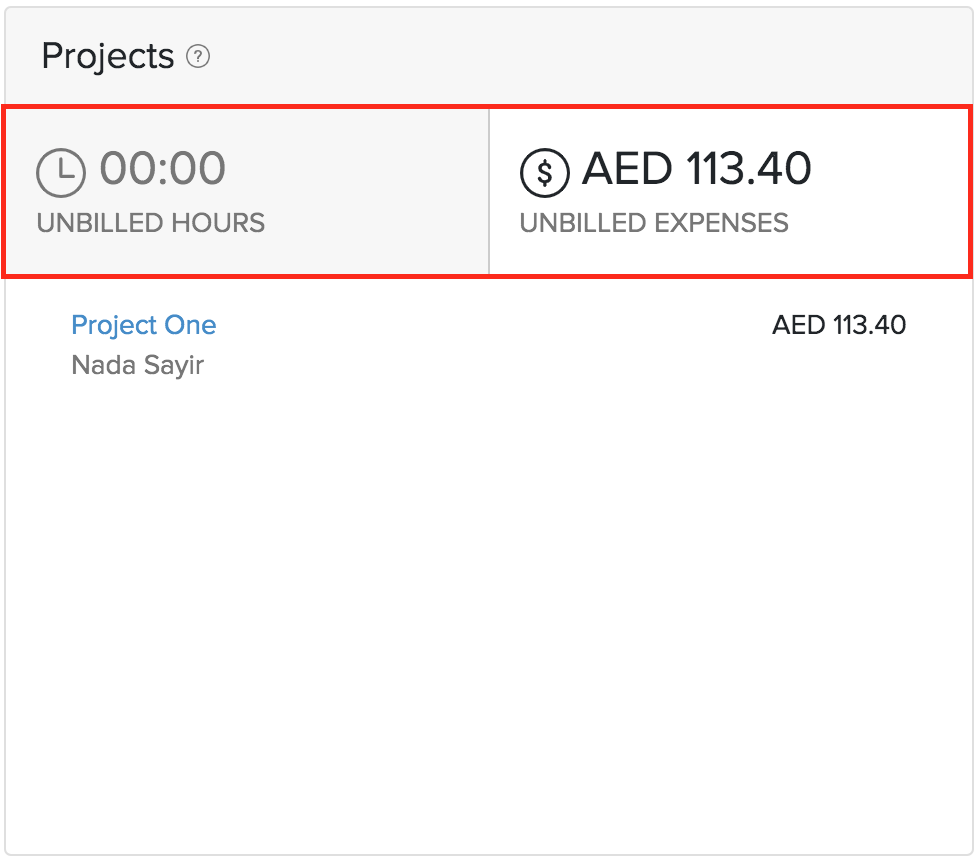Screen dimensions: 978x860
Task: Switch to the Unbilled Hours tab
Action: pyautogui.click(x=247, y=192)
